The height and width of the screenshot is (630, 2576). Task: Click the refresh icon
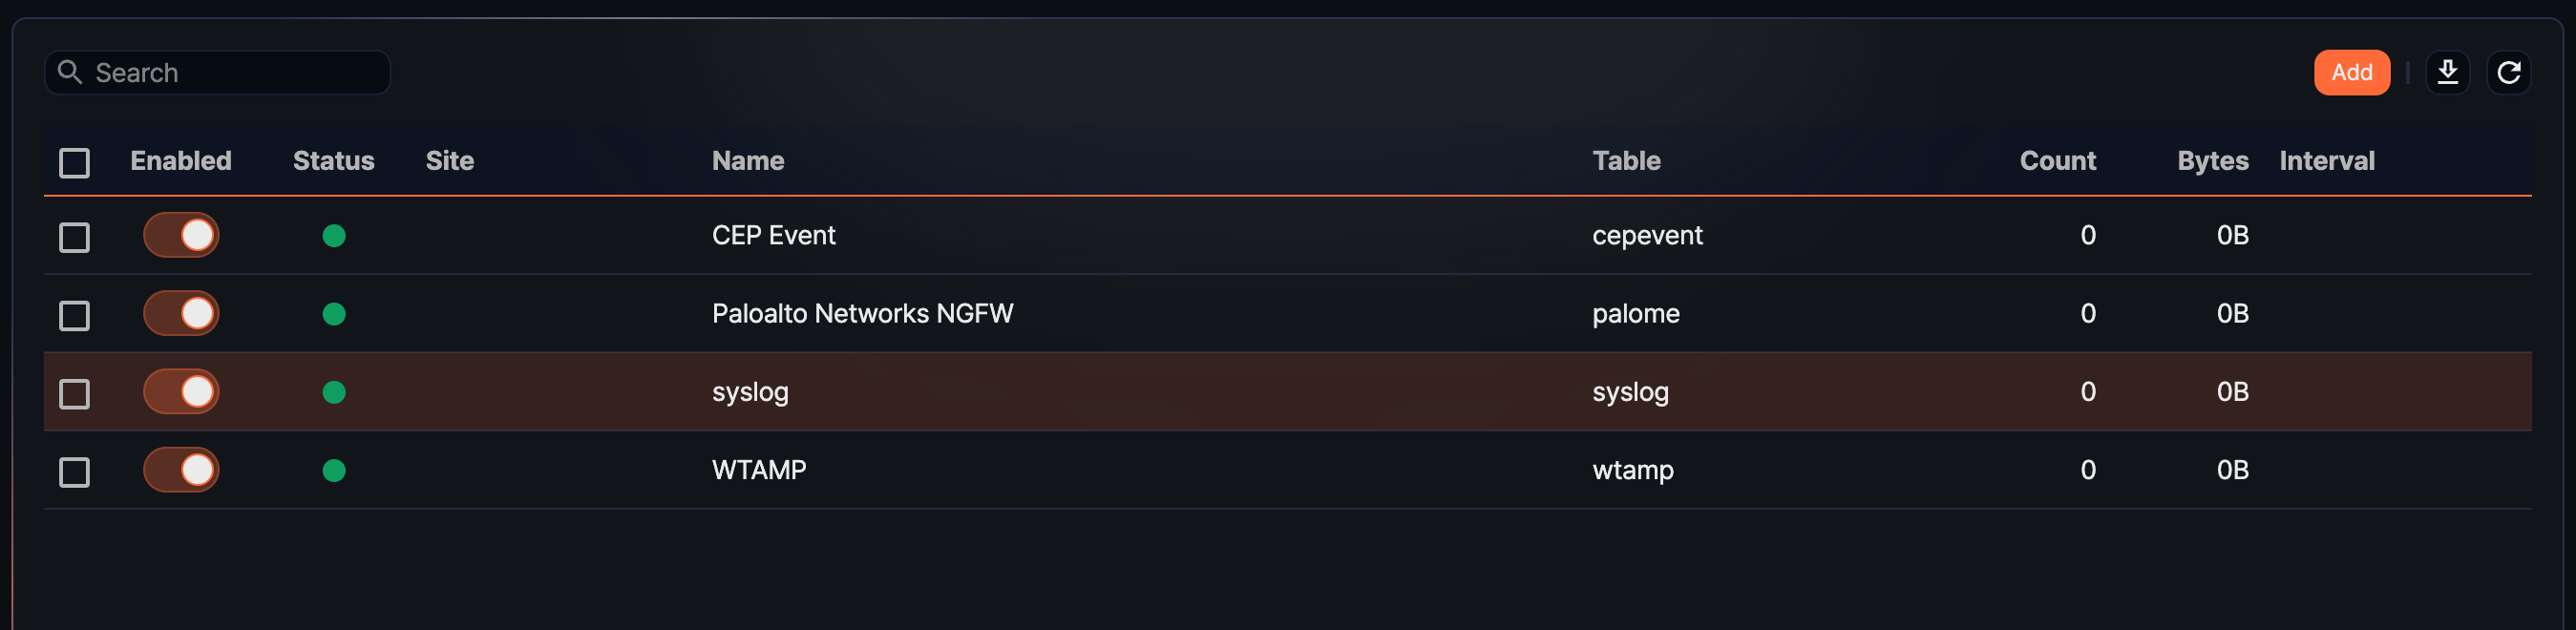tap(2508, 72)
